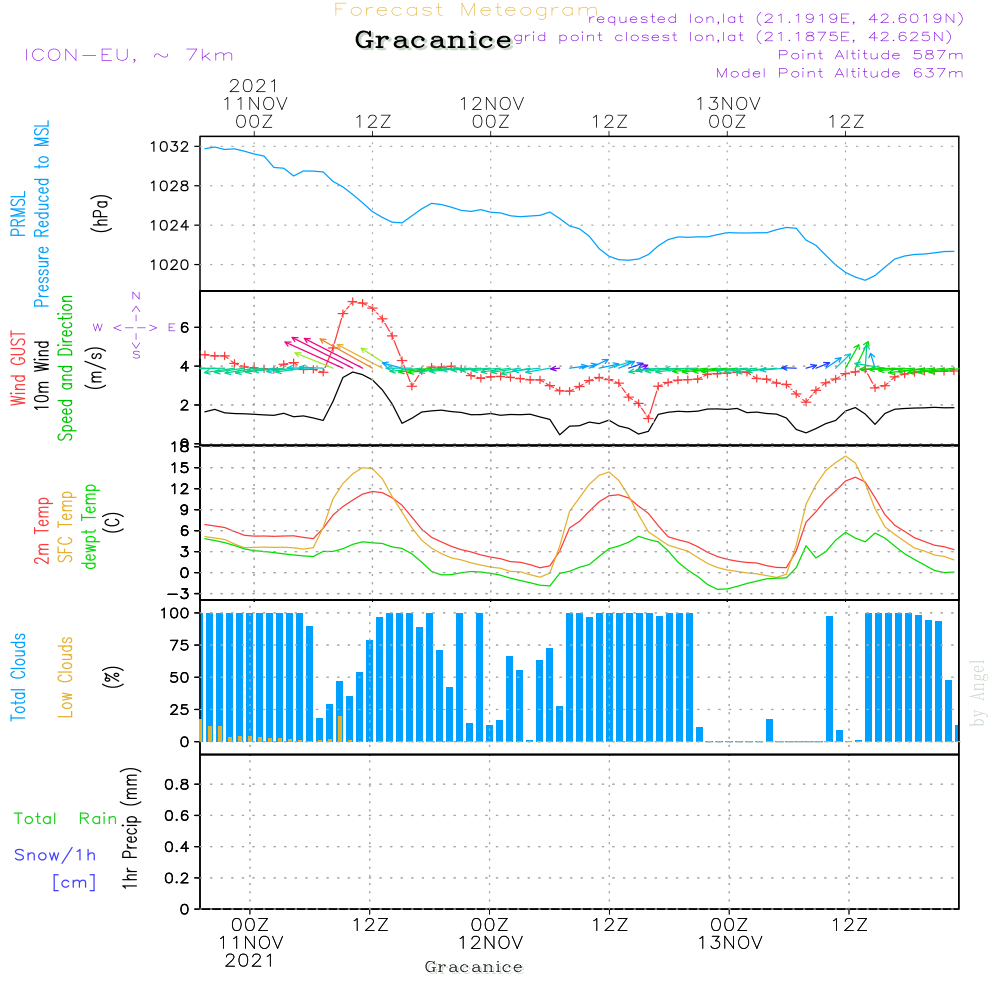Viewport: 1000px width, 1000px height.
Task: Click the top '12NOV 00Z' time label
Action: pyautogui.click(x=492, y=112)
